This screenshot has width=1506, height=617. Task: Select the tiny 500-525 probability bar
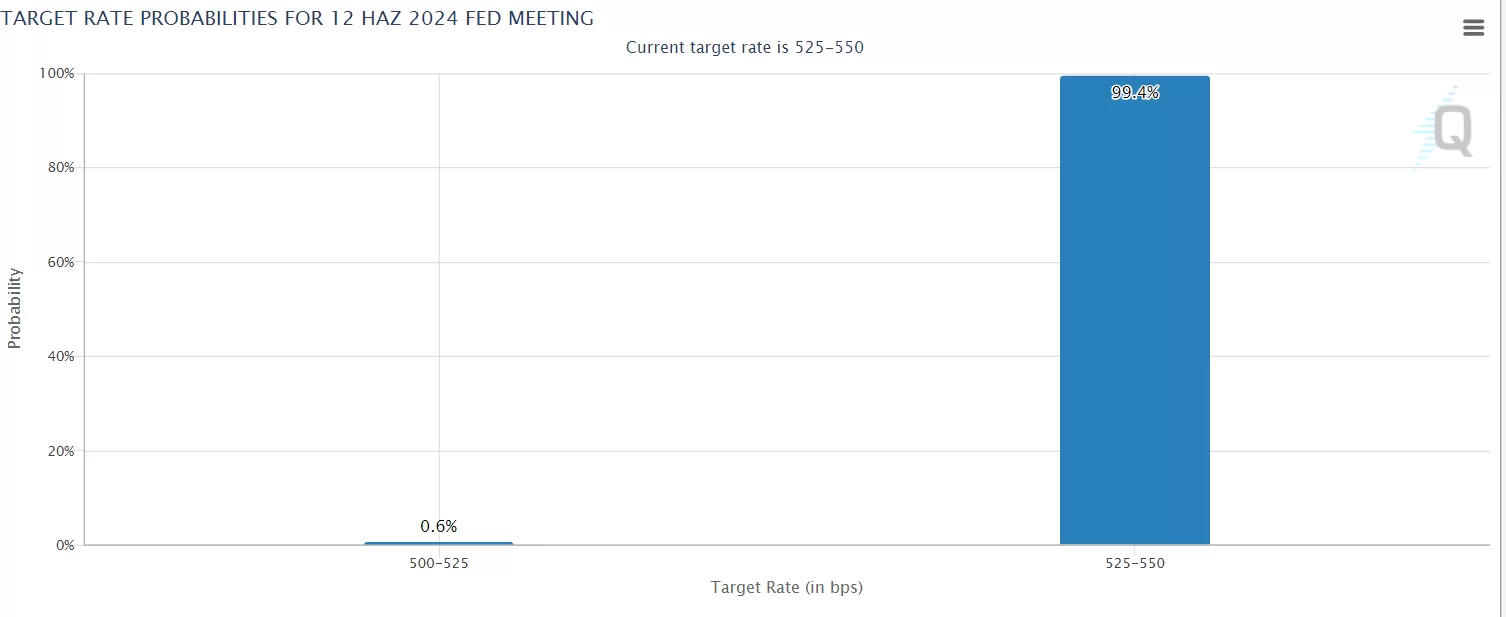[439, 543]
